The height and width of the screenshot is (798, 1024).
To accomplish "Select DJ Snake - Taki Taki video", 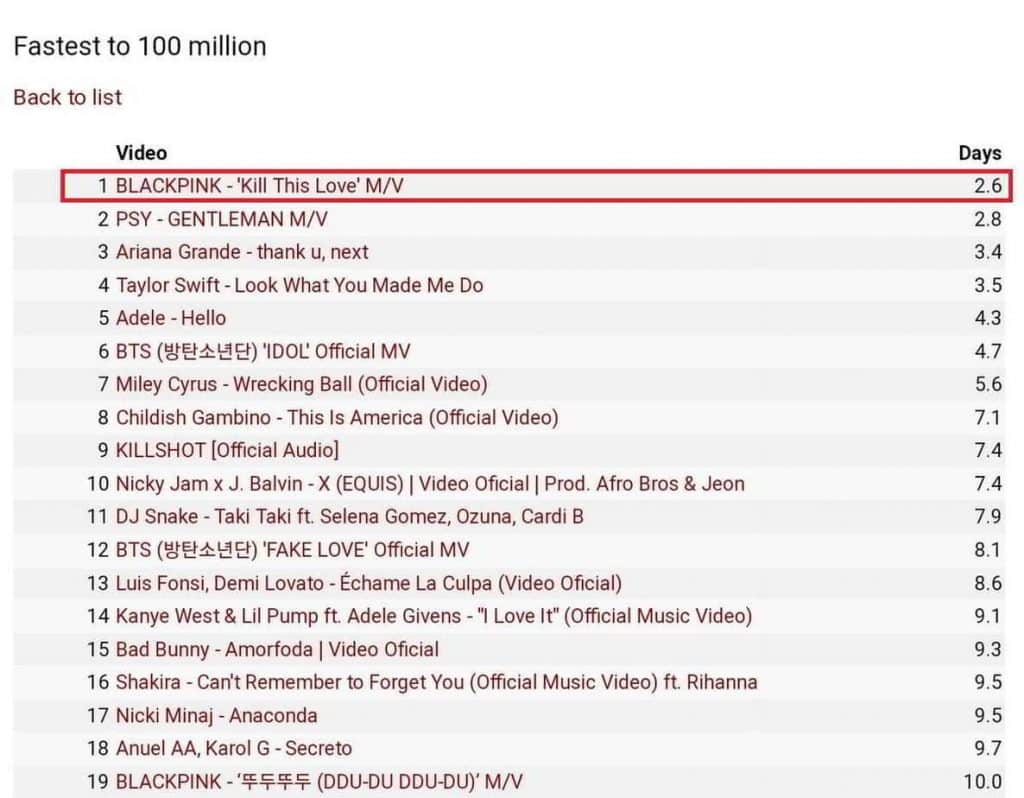I will [350, 517].
